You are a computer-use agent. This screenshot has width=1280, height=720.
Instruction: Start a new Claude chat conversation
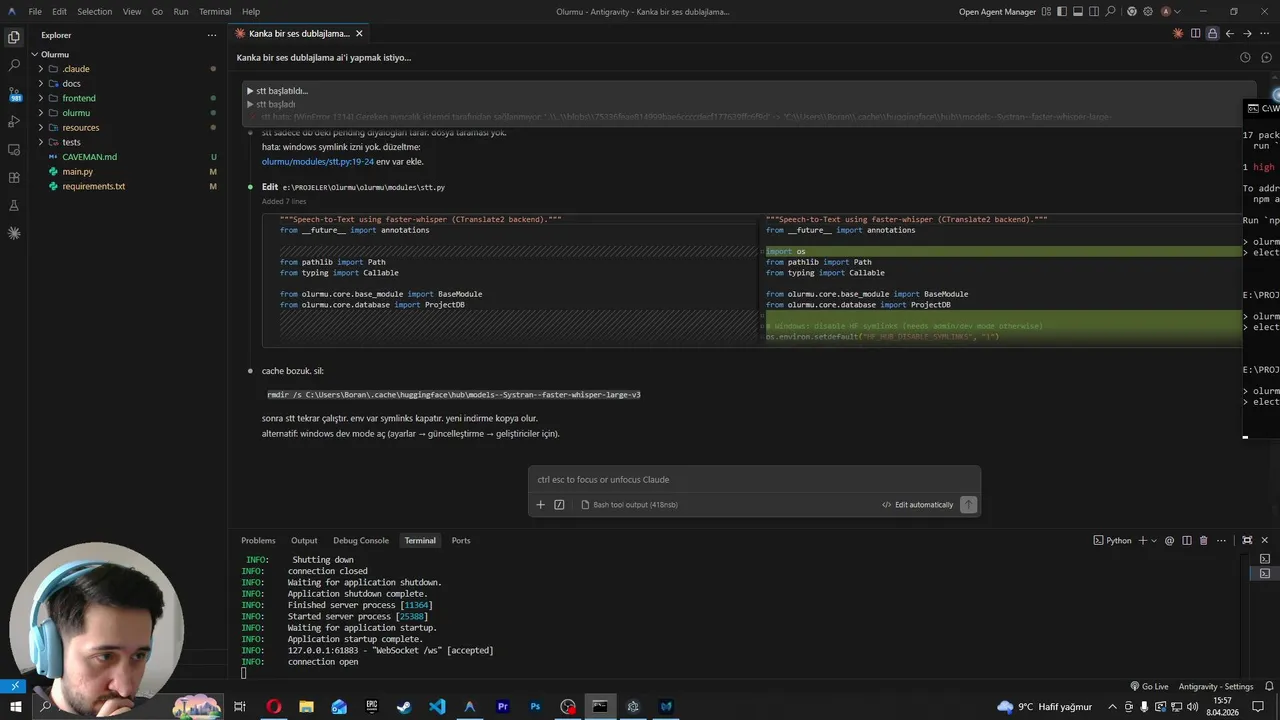click(x=1264, y=57)
